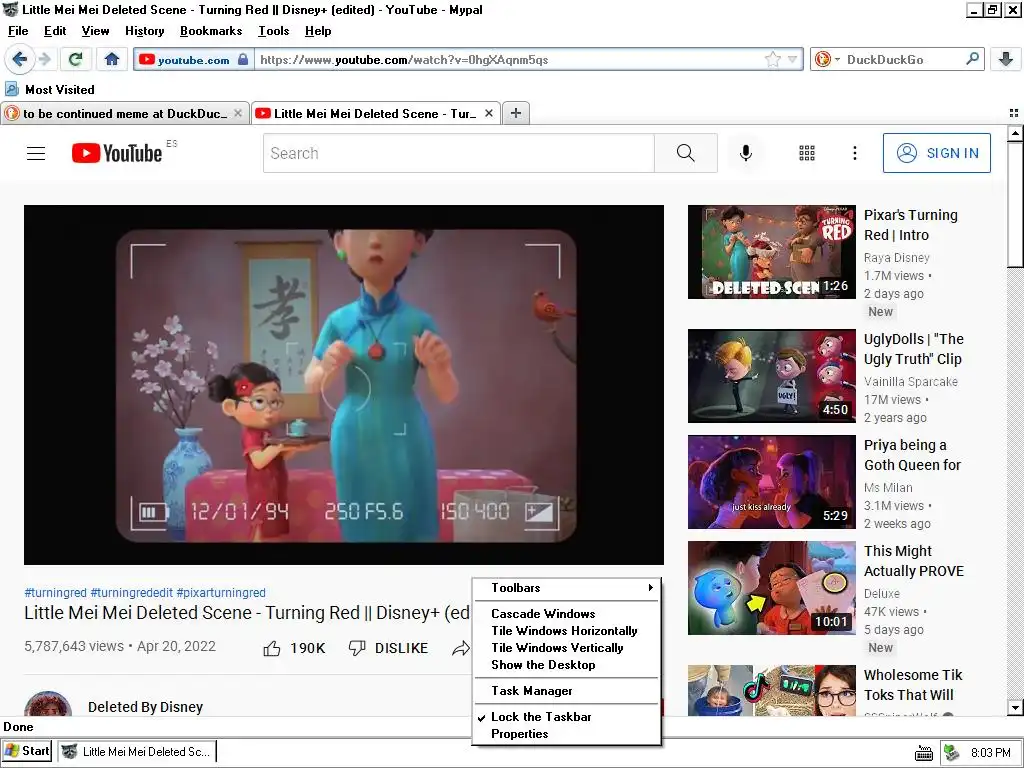Click the SIGN IN button

point(936,153)
